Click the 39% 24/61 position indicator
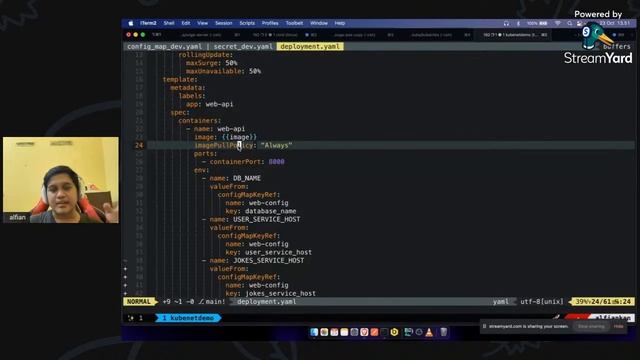This screenshot has height=360, width=640. (603, 302)
